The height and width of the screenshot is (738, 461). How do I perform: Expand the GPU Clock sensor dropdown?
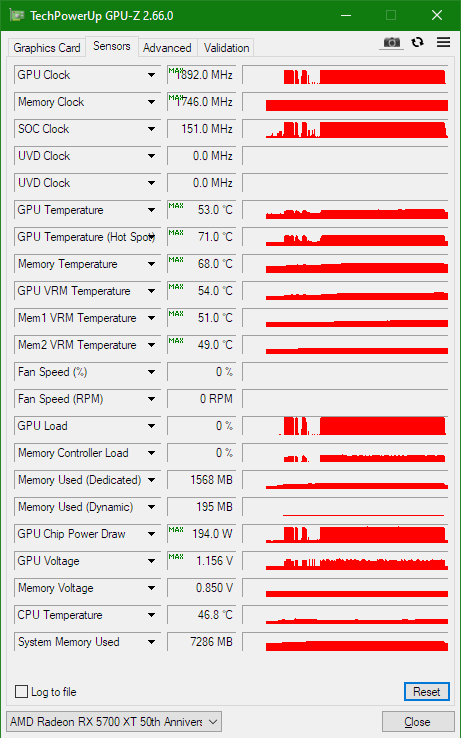coord(151,75)
